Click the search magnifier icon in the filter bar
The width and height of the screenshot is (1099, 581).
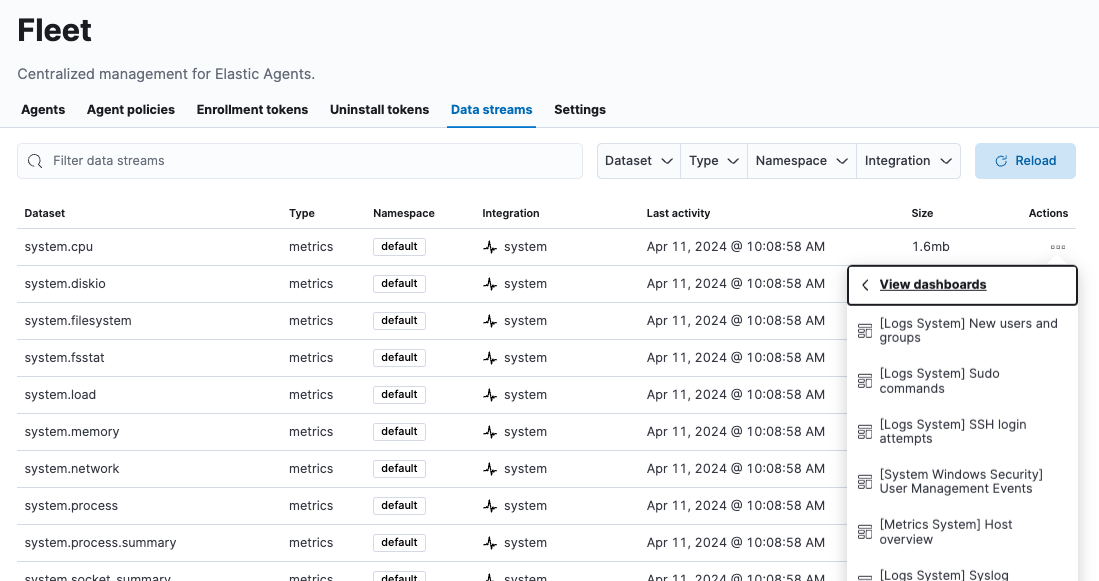tap(35, 160)
